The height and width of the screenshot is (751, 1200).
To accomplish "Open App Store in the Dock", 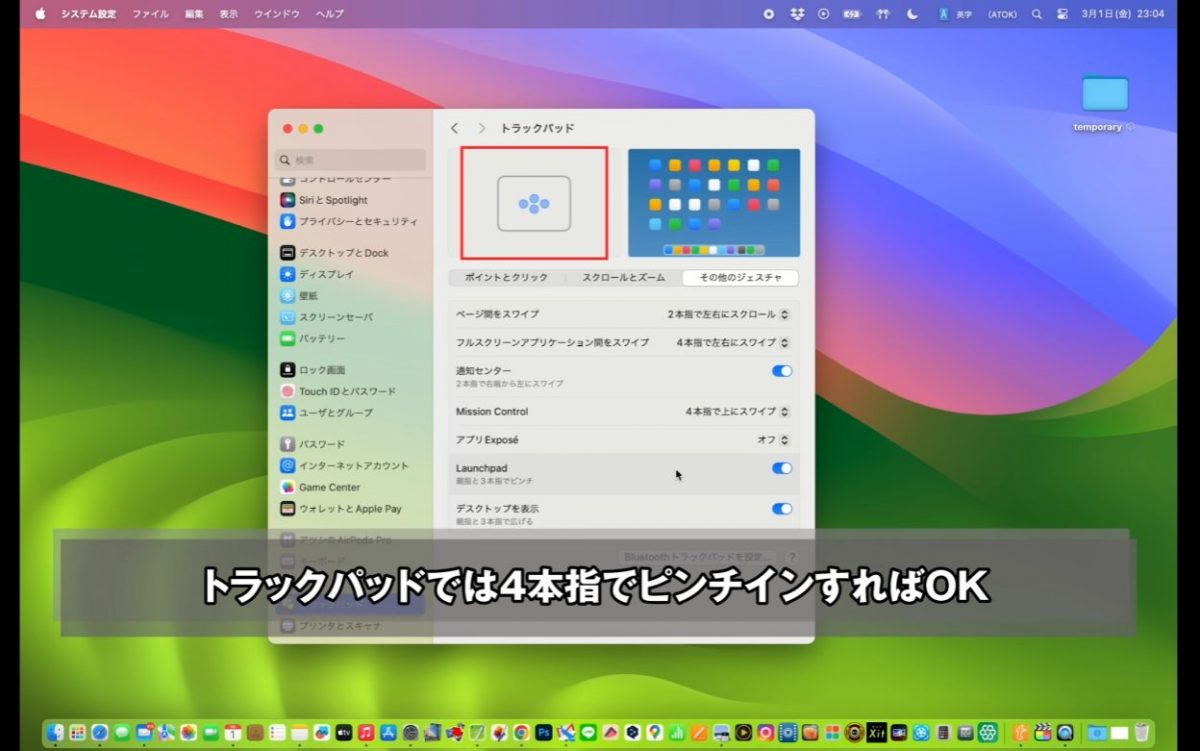I will pyautogui.click(x=388, y=732).
